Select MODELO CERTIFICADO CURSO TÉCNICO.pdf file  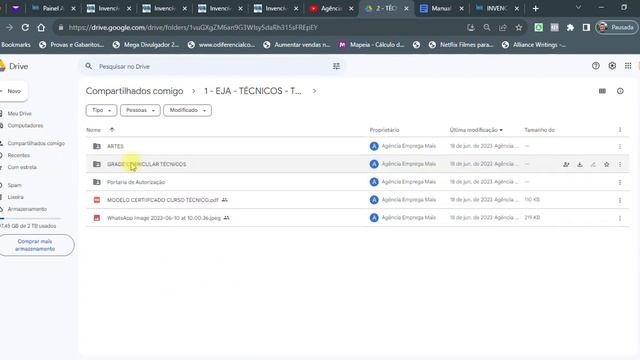pos(357,200)
